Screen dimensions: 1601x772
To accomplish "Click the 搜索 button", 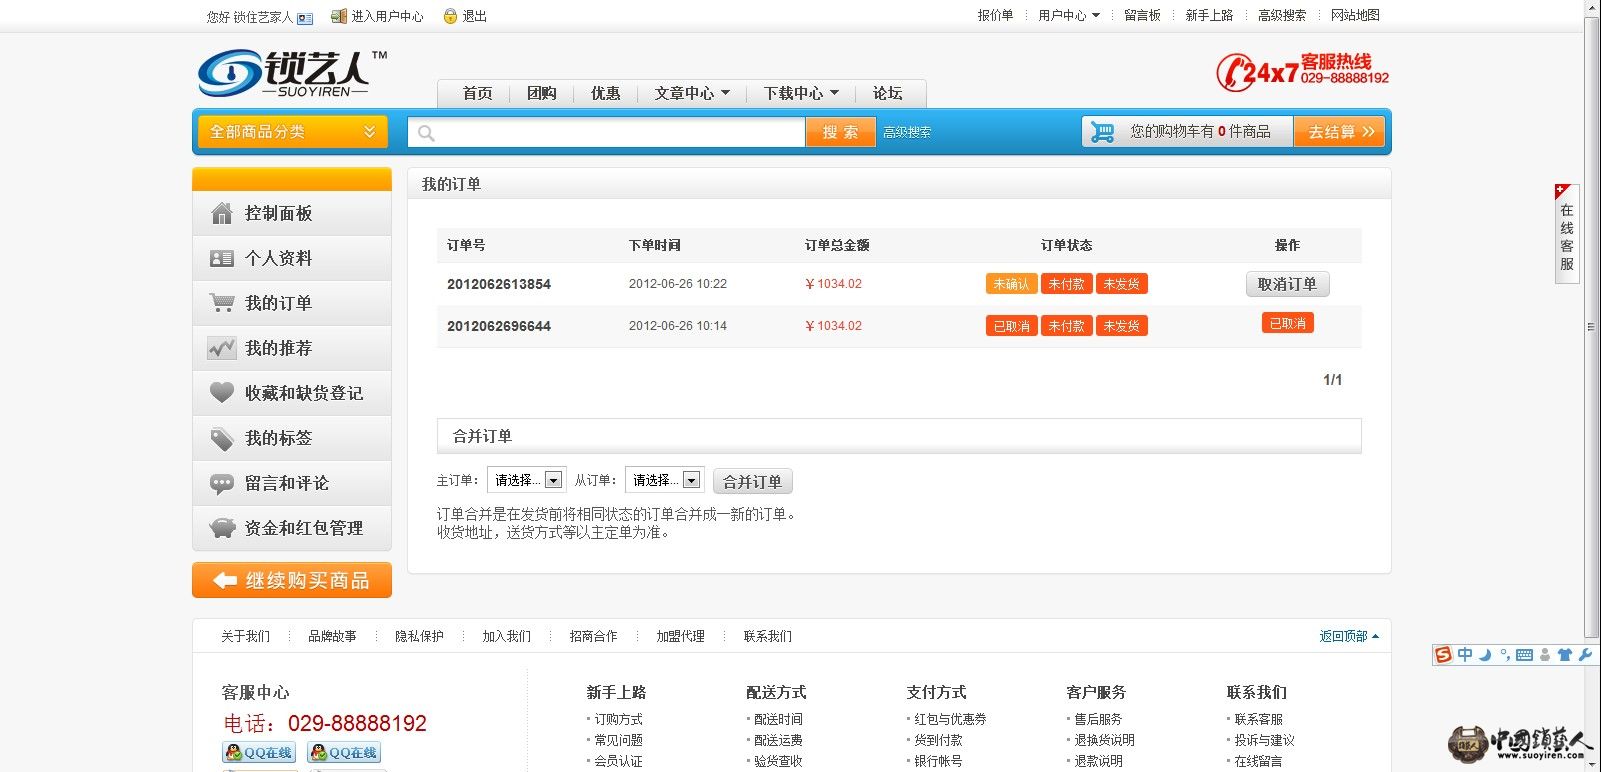I will coord(840,132).
